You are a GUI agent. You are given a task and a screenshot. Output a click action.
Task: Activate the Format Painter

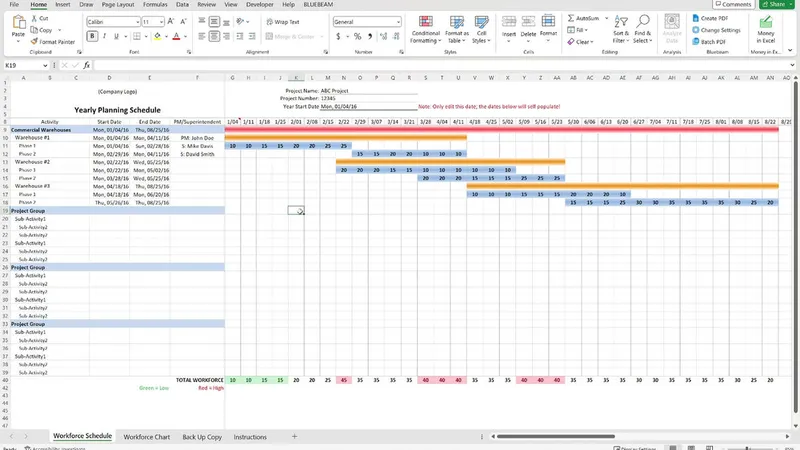point(53,42)
